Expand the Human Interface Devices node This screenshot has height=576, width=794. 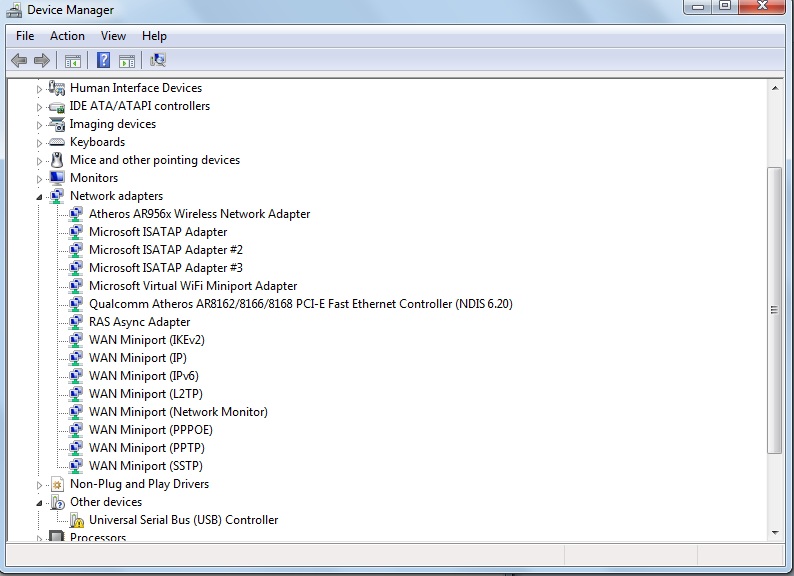tap(39, 89)
